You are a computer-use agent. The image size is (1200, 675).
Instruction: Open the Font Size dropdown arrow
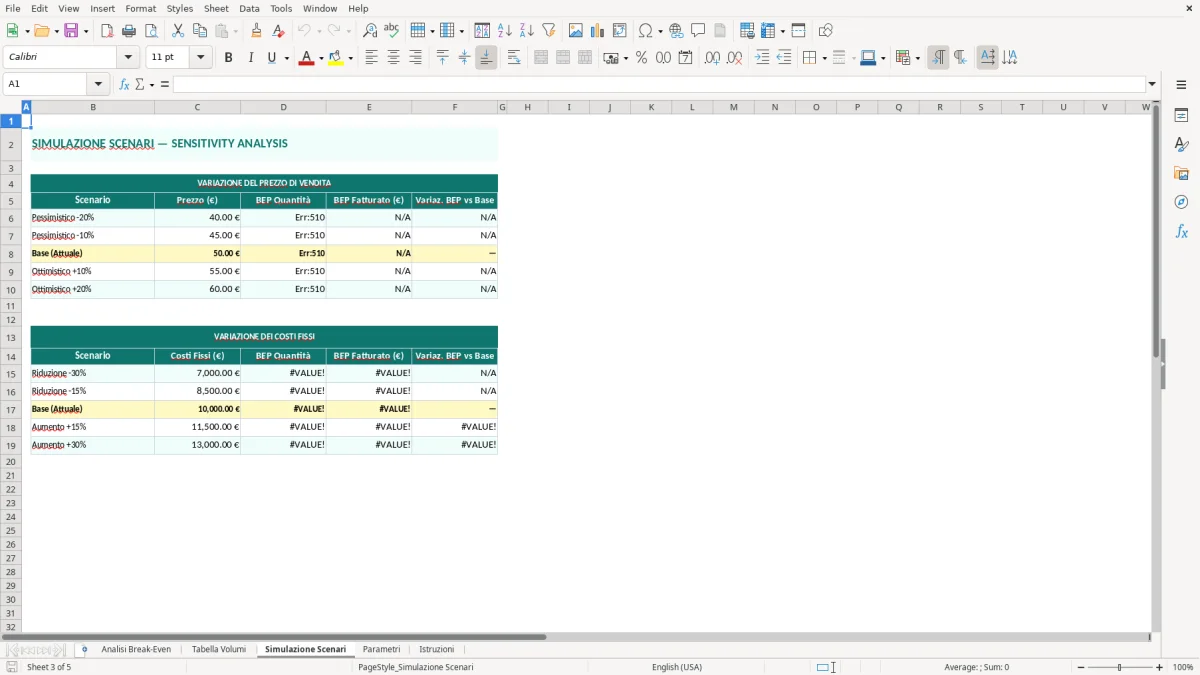click(x=201, y=58)
